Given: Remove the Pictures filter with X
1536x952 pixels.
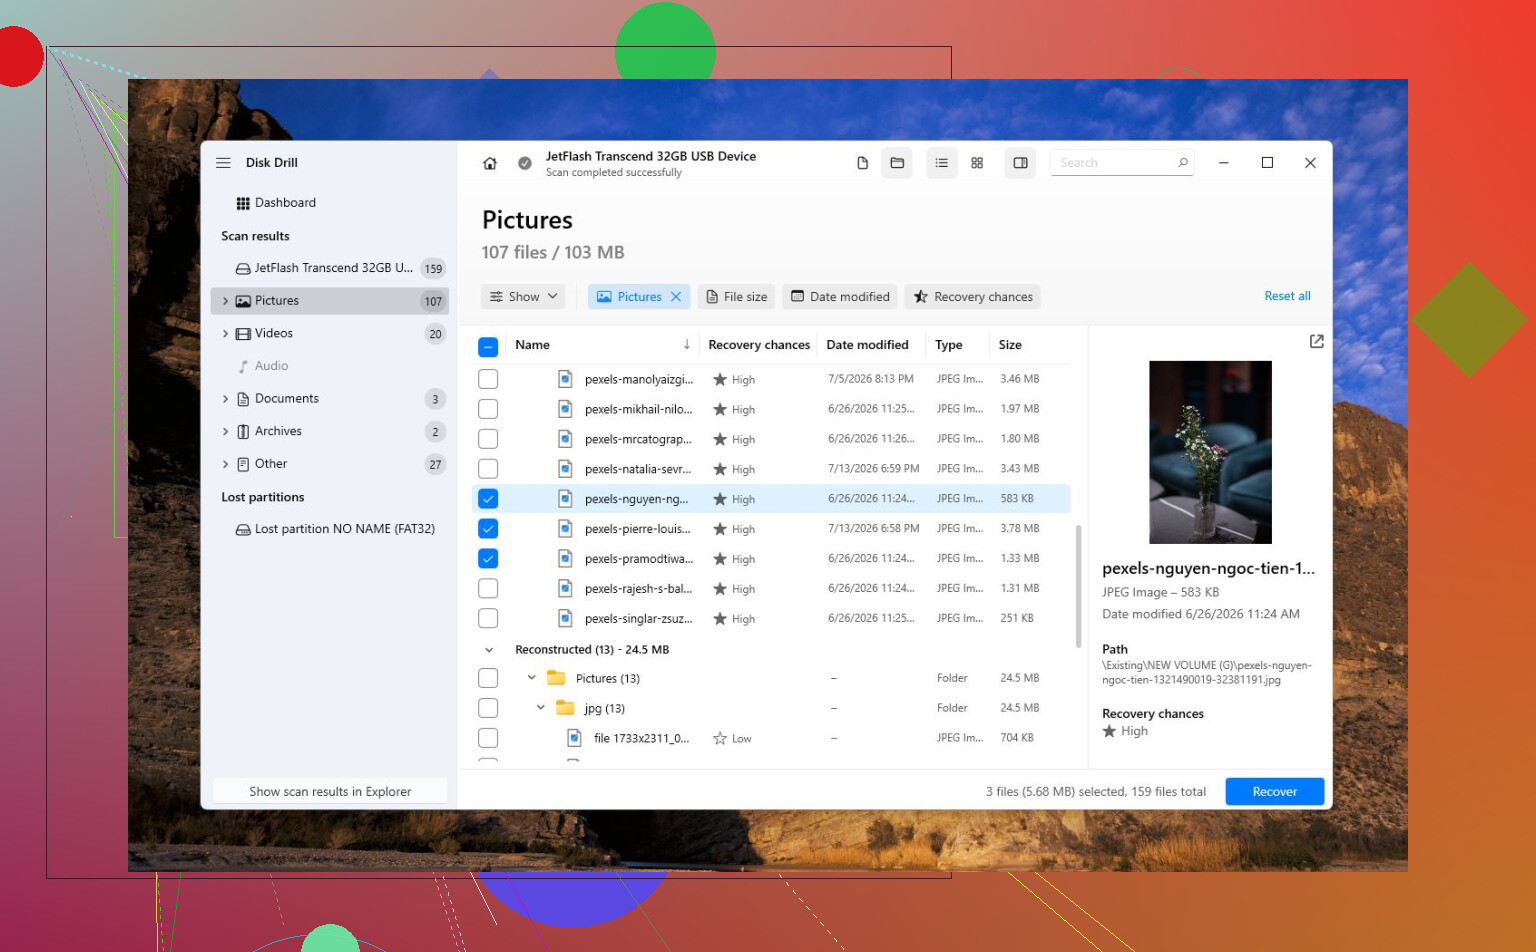Looking at the screenshot, I should coord(676,297).
